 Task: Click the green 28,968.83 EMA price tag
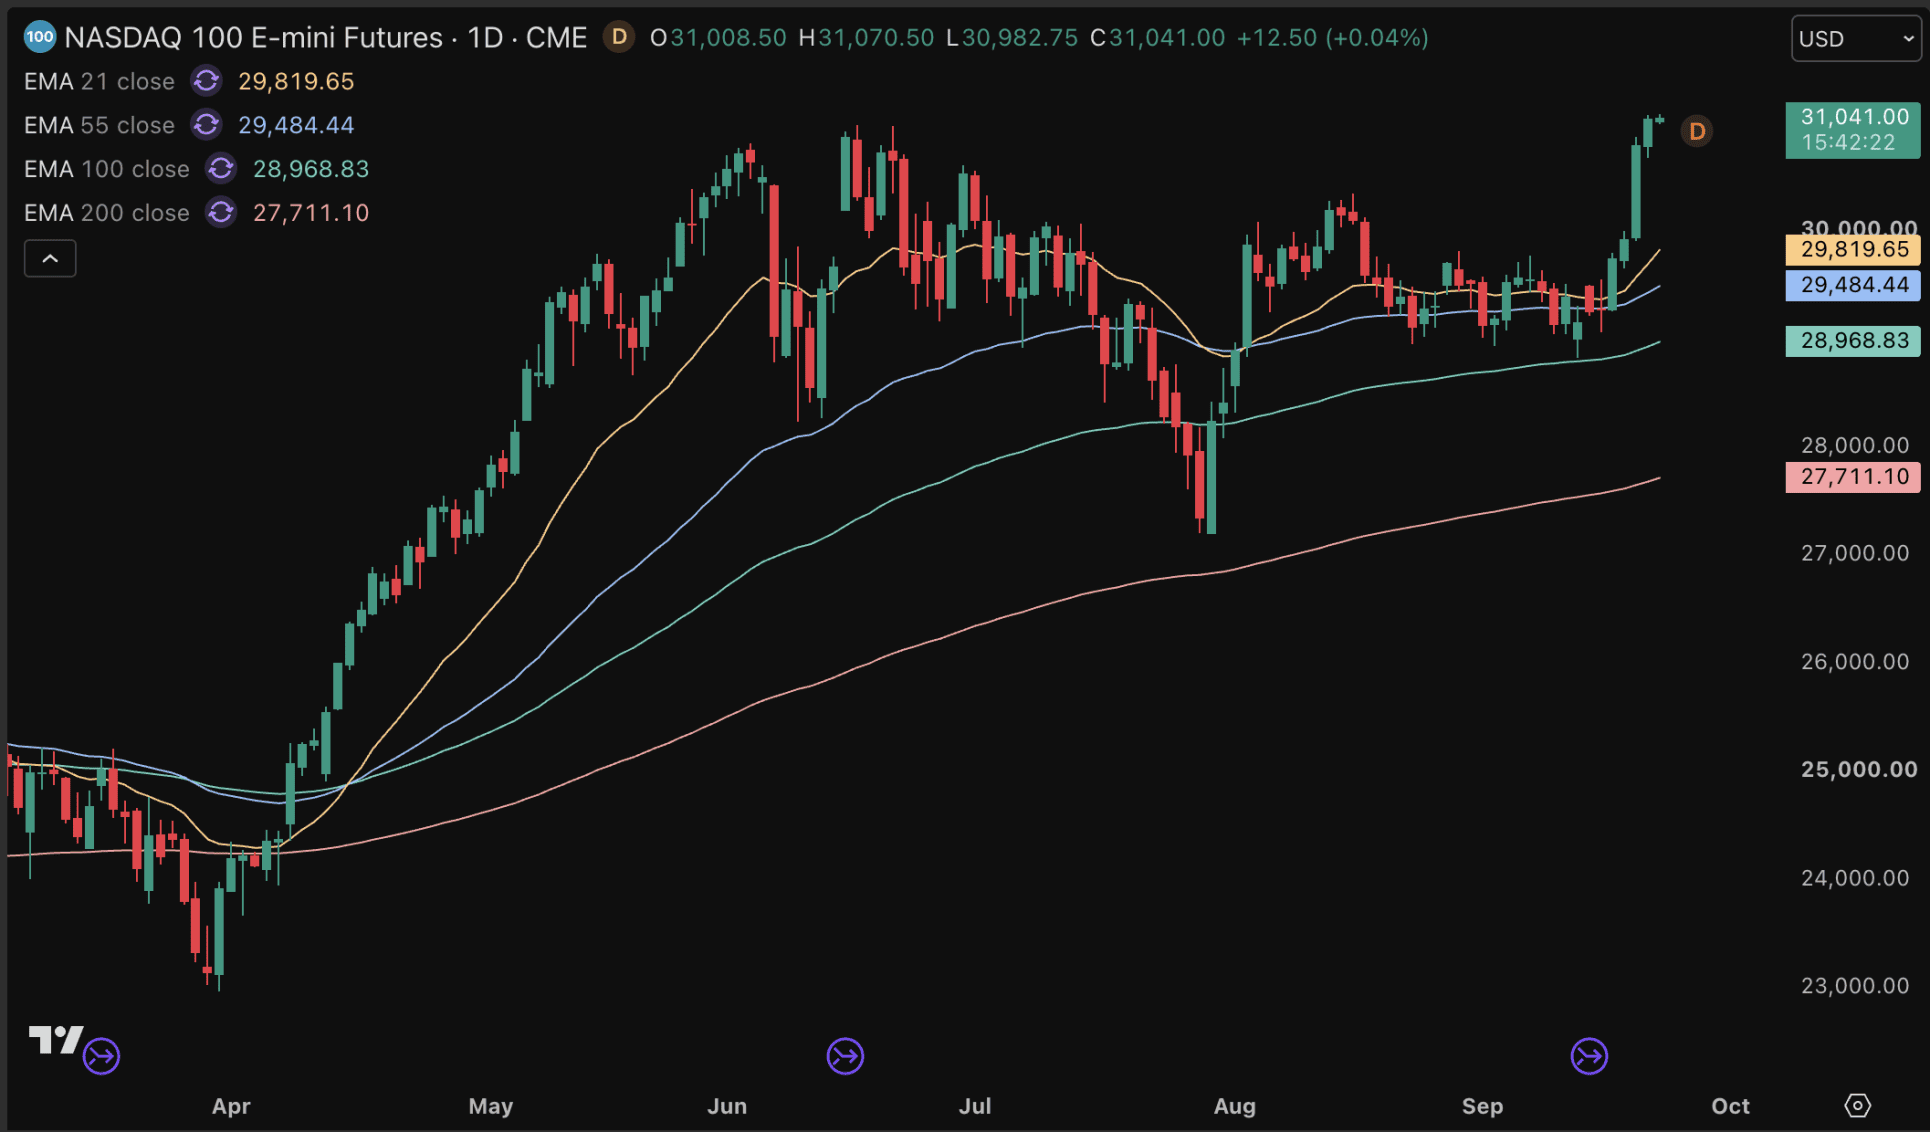point(1853,341)
